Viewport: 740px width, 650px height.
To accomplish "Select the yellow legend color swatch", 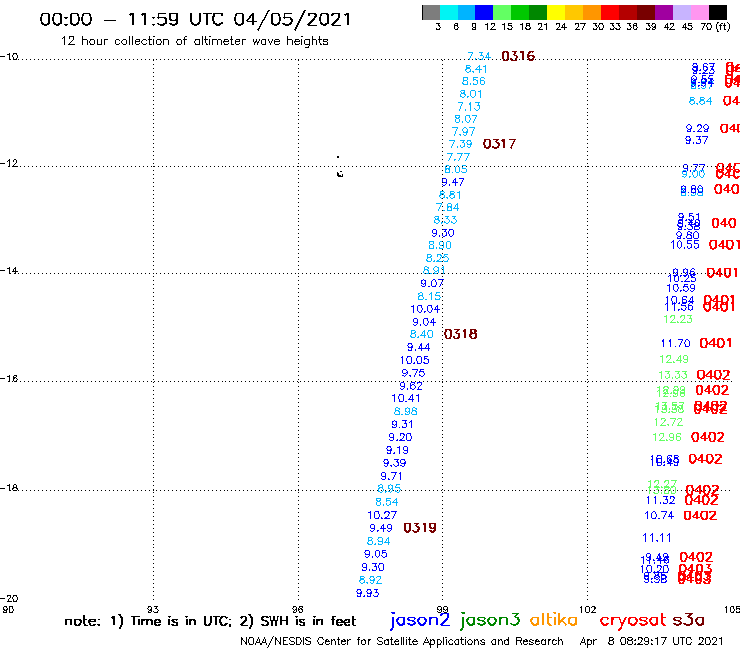I will coord(556,12).
